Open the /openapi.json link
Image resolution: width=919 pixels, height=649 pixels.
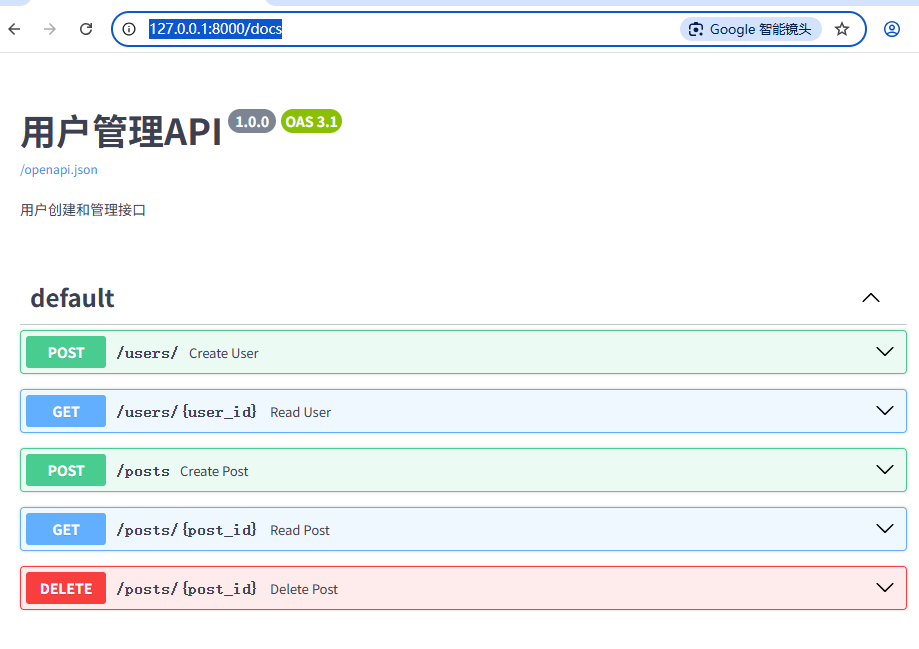click(x=57, y=170)
